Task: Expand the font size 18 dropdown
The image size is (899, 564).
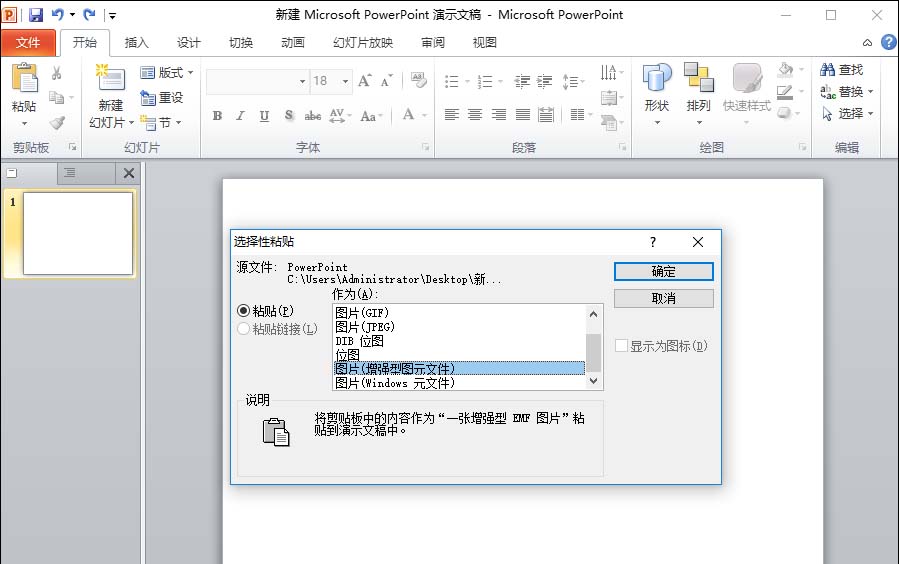Action: click(x=345, y=81)
